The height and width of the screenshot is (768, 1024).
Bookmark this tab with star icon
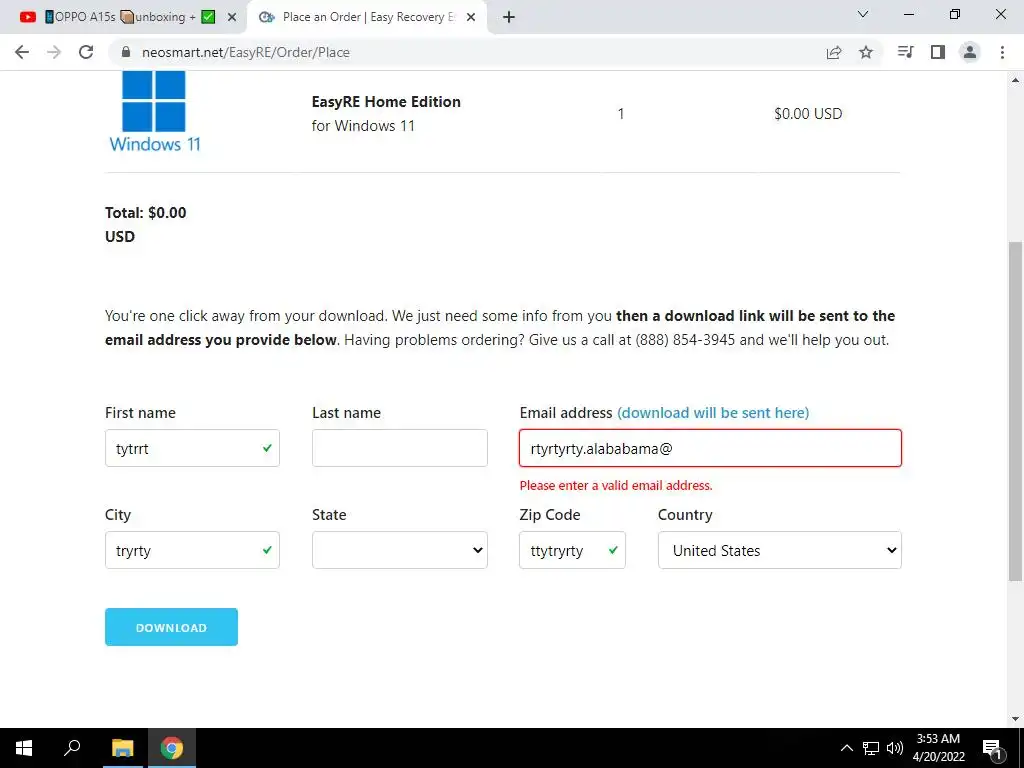coord(866,52)
